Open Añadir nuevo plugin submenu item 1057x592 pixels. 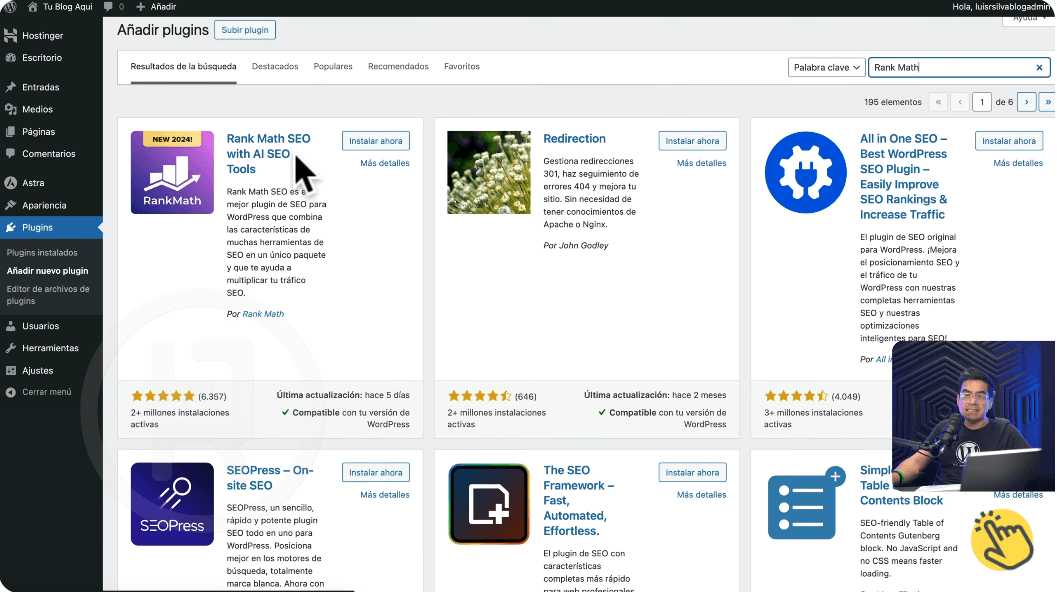47,270
